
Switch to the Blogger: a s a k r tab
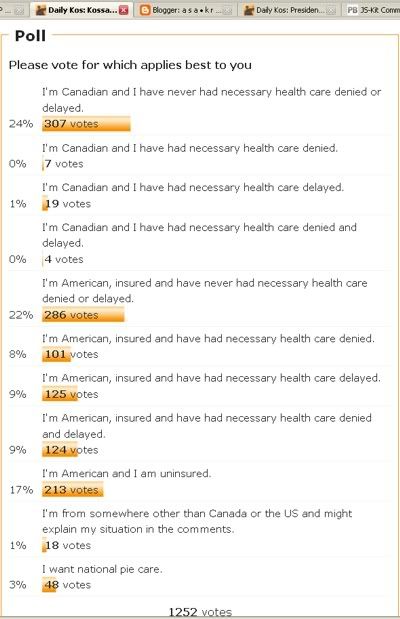(186, 10)
